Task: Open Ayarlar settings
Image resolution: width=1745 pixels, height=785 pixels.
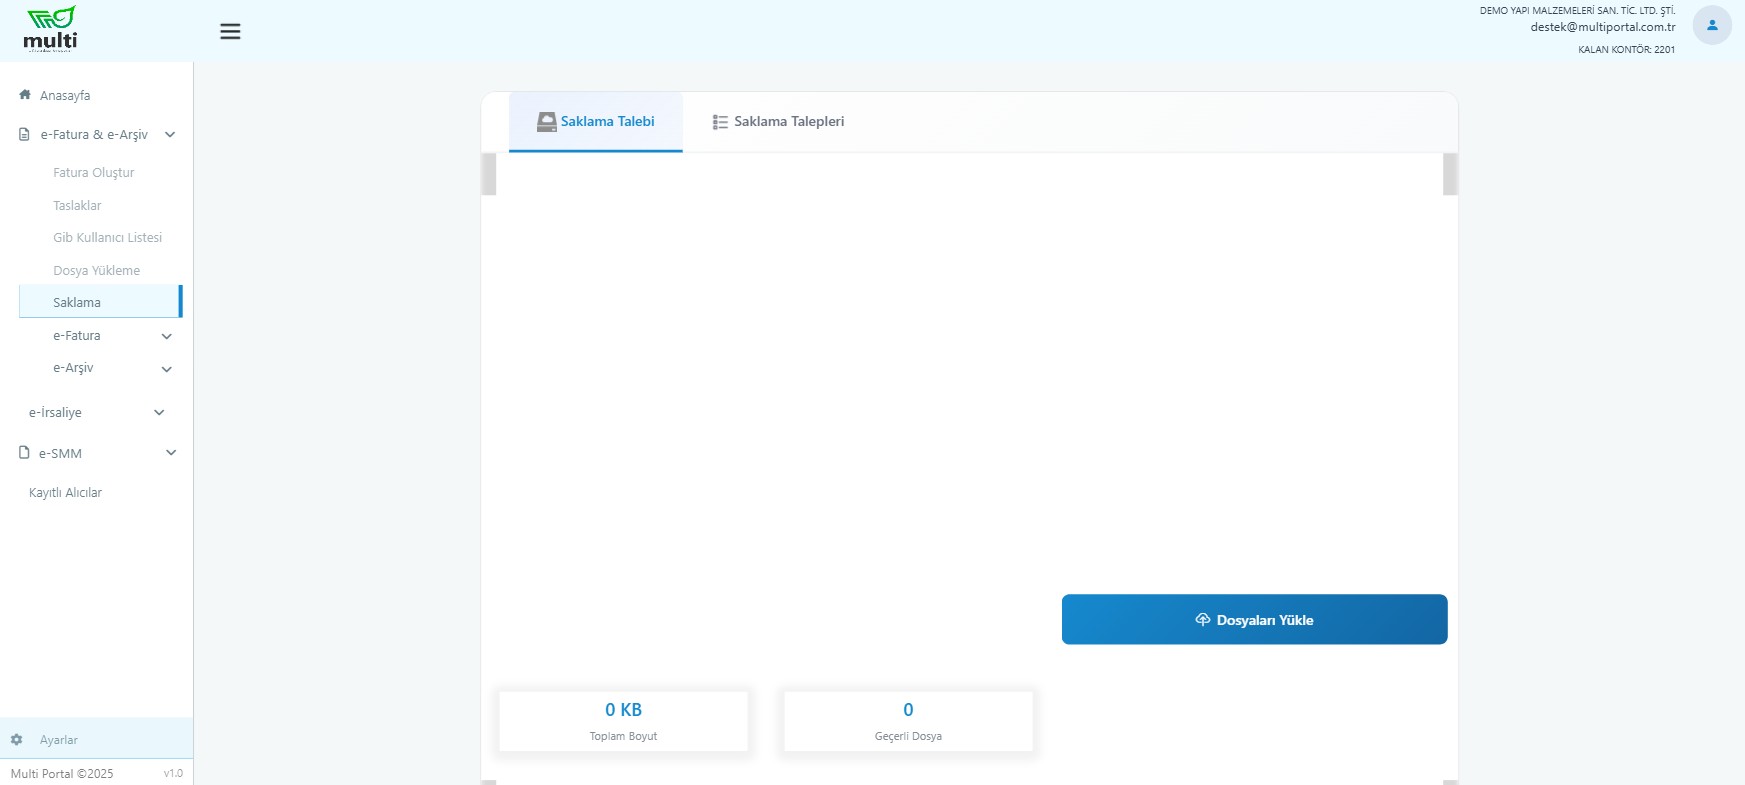Action: pyautogui.click(x=59, y=740)
